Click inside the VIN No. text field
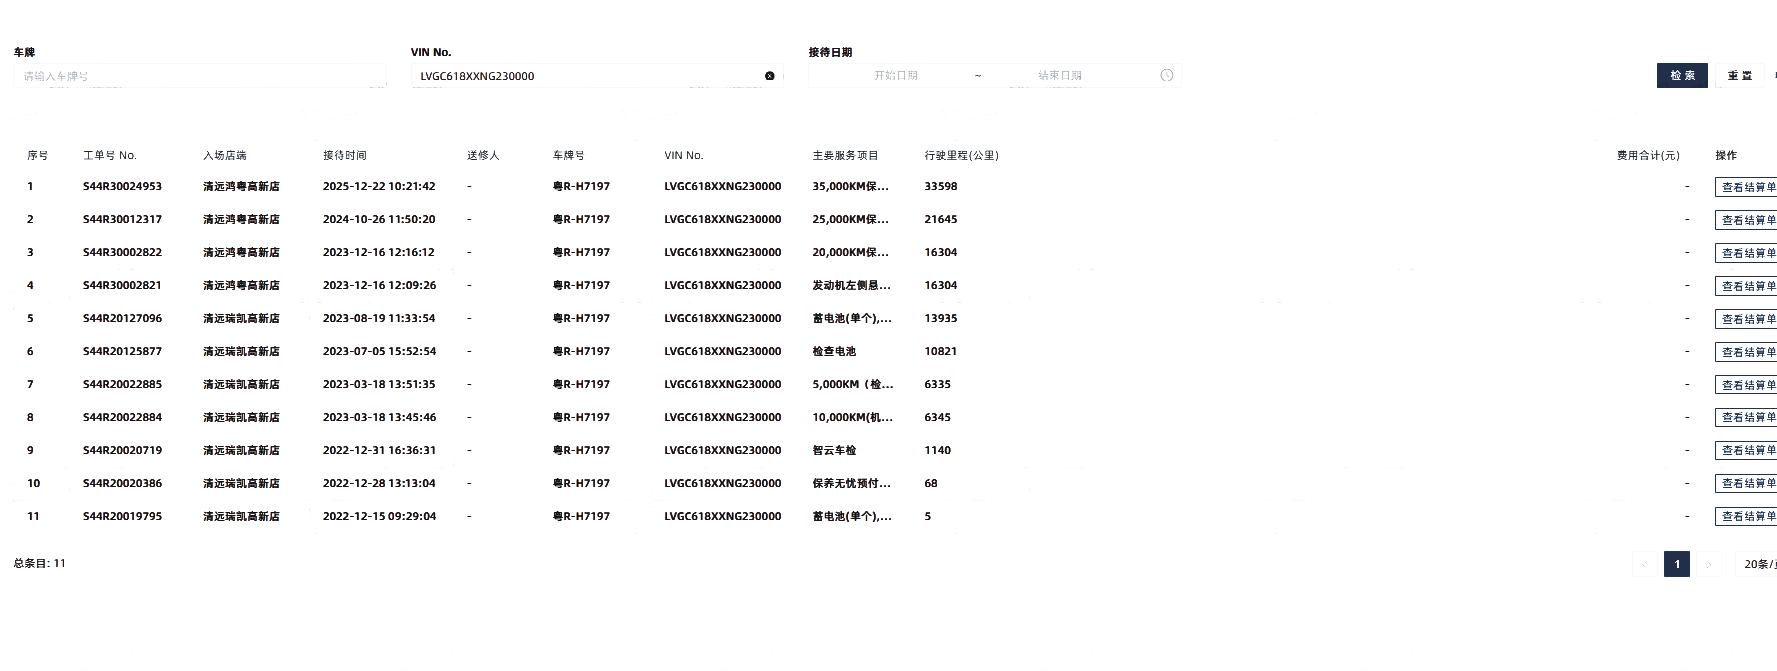 [585, 76]
